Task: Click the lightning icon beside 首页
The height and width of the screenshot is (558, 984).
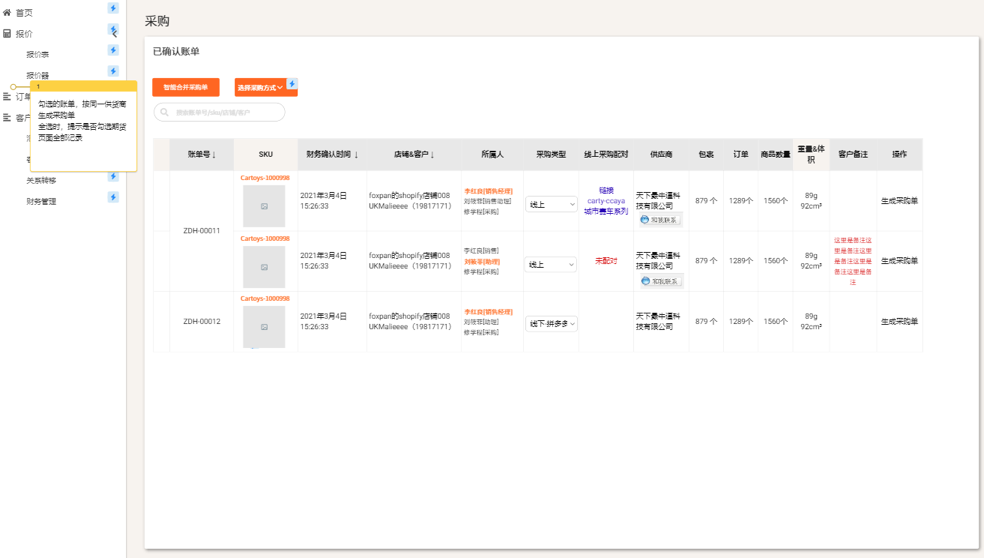Action: [113, 9]
